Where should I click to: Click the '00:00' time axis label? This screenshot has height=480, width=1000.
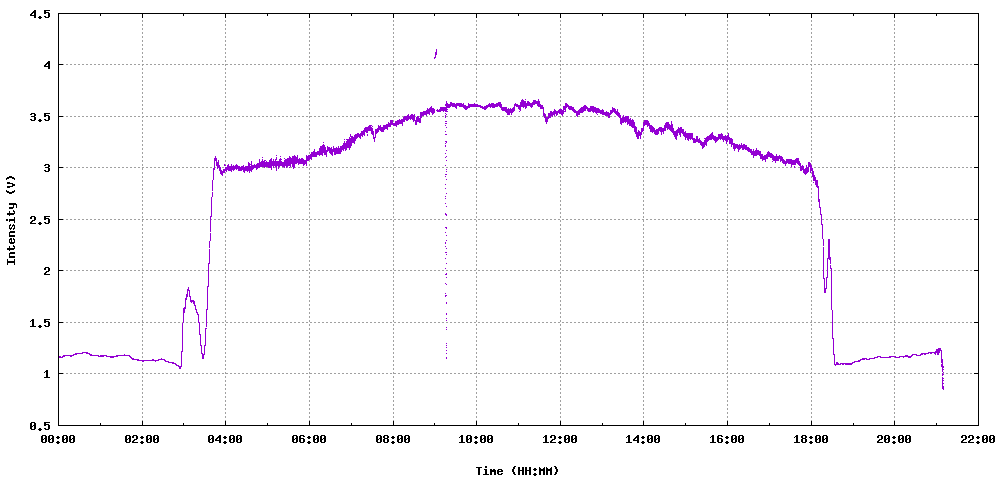tap(59, 440)
